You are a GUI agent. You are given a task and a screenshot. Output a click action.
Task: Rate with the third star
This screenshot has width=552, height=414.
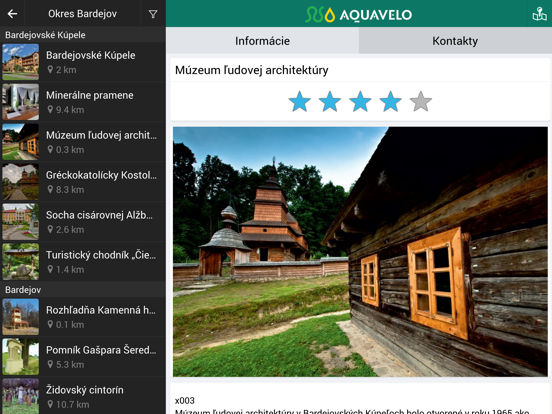tap(360, 102)
